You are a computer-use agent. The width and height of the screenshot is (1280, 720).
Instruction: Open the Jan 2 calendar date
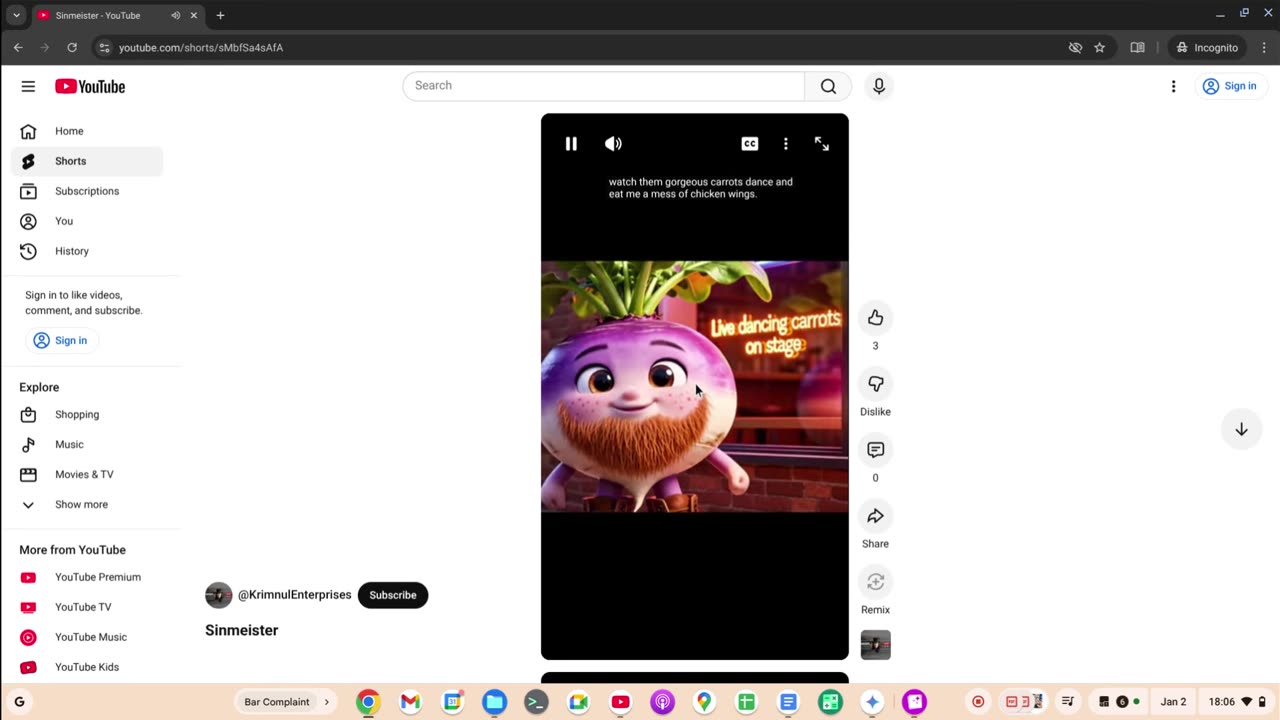click(x=1173, y=702)
